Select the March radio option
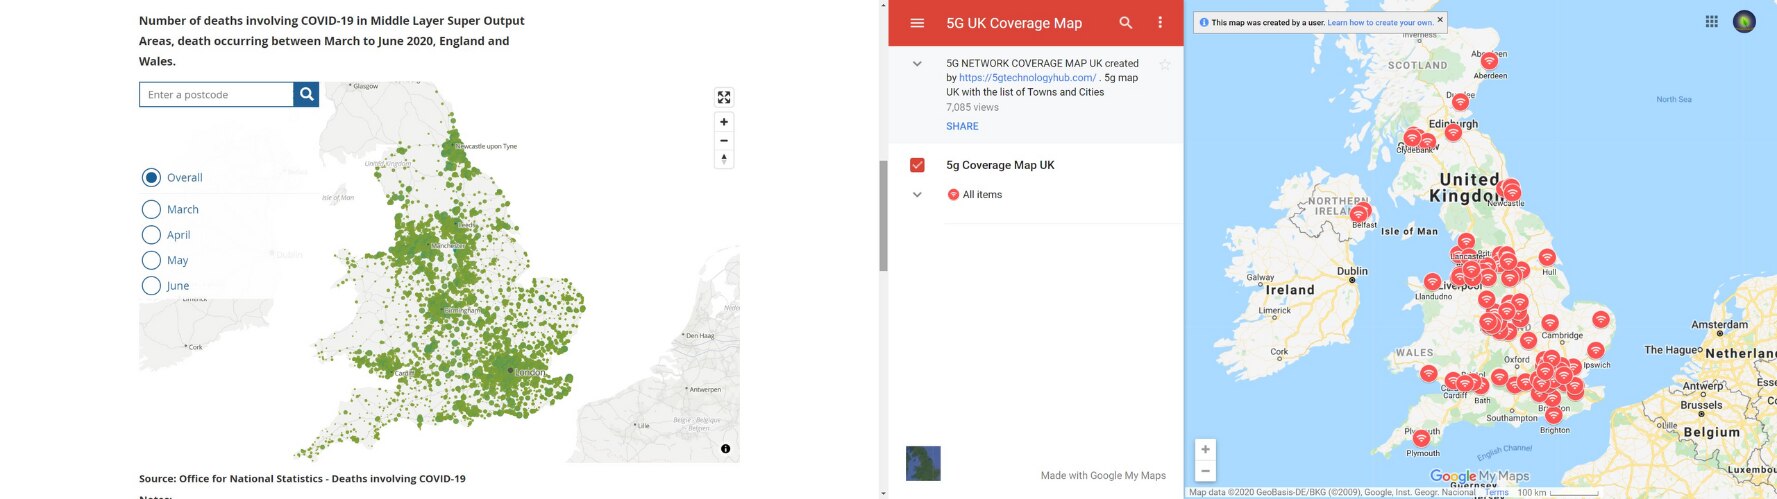This screenshot has height=499, width=1777. coord(151,209)
